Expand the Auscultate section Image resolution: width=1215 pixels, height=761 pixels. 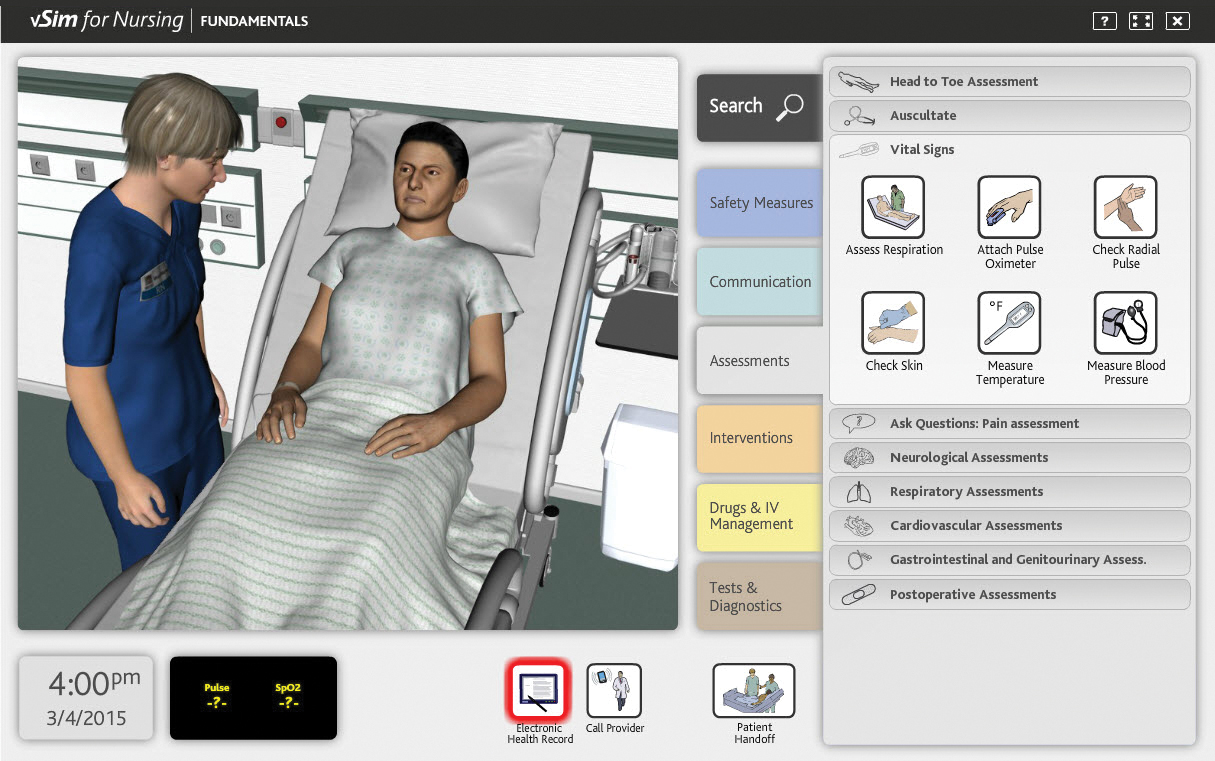(x=1009, y=115)
